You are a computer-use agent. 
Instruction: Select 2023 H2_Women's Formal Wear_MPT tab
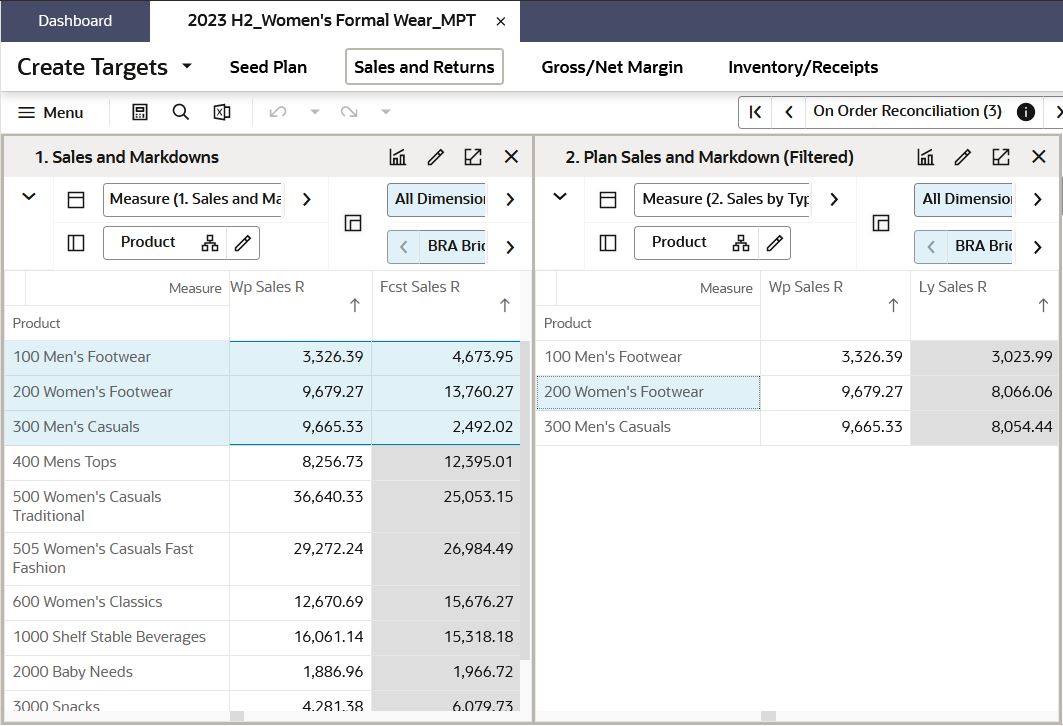point(332,21)
